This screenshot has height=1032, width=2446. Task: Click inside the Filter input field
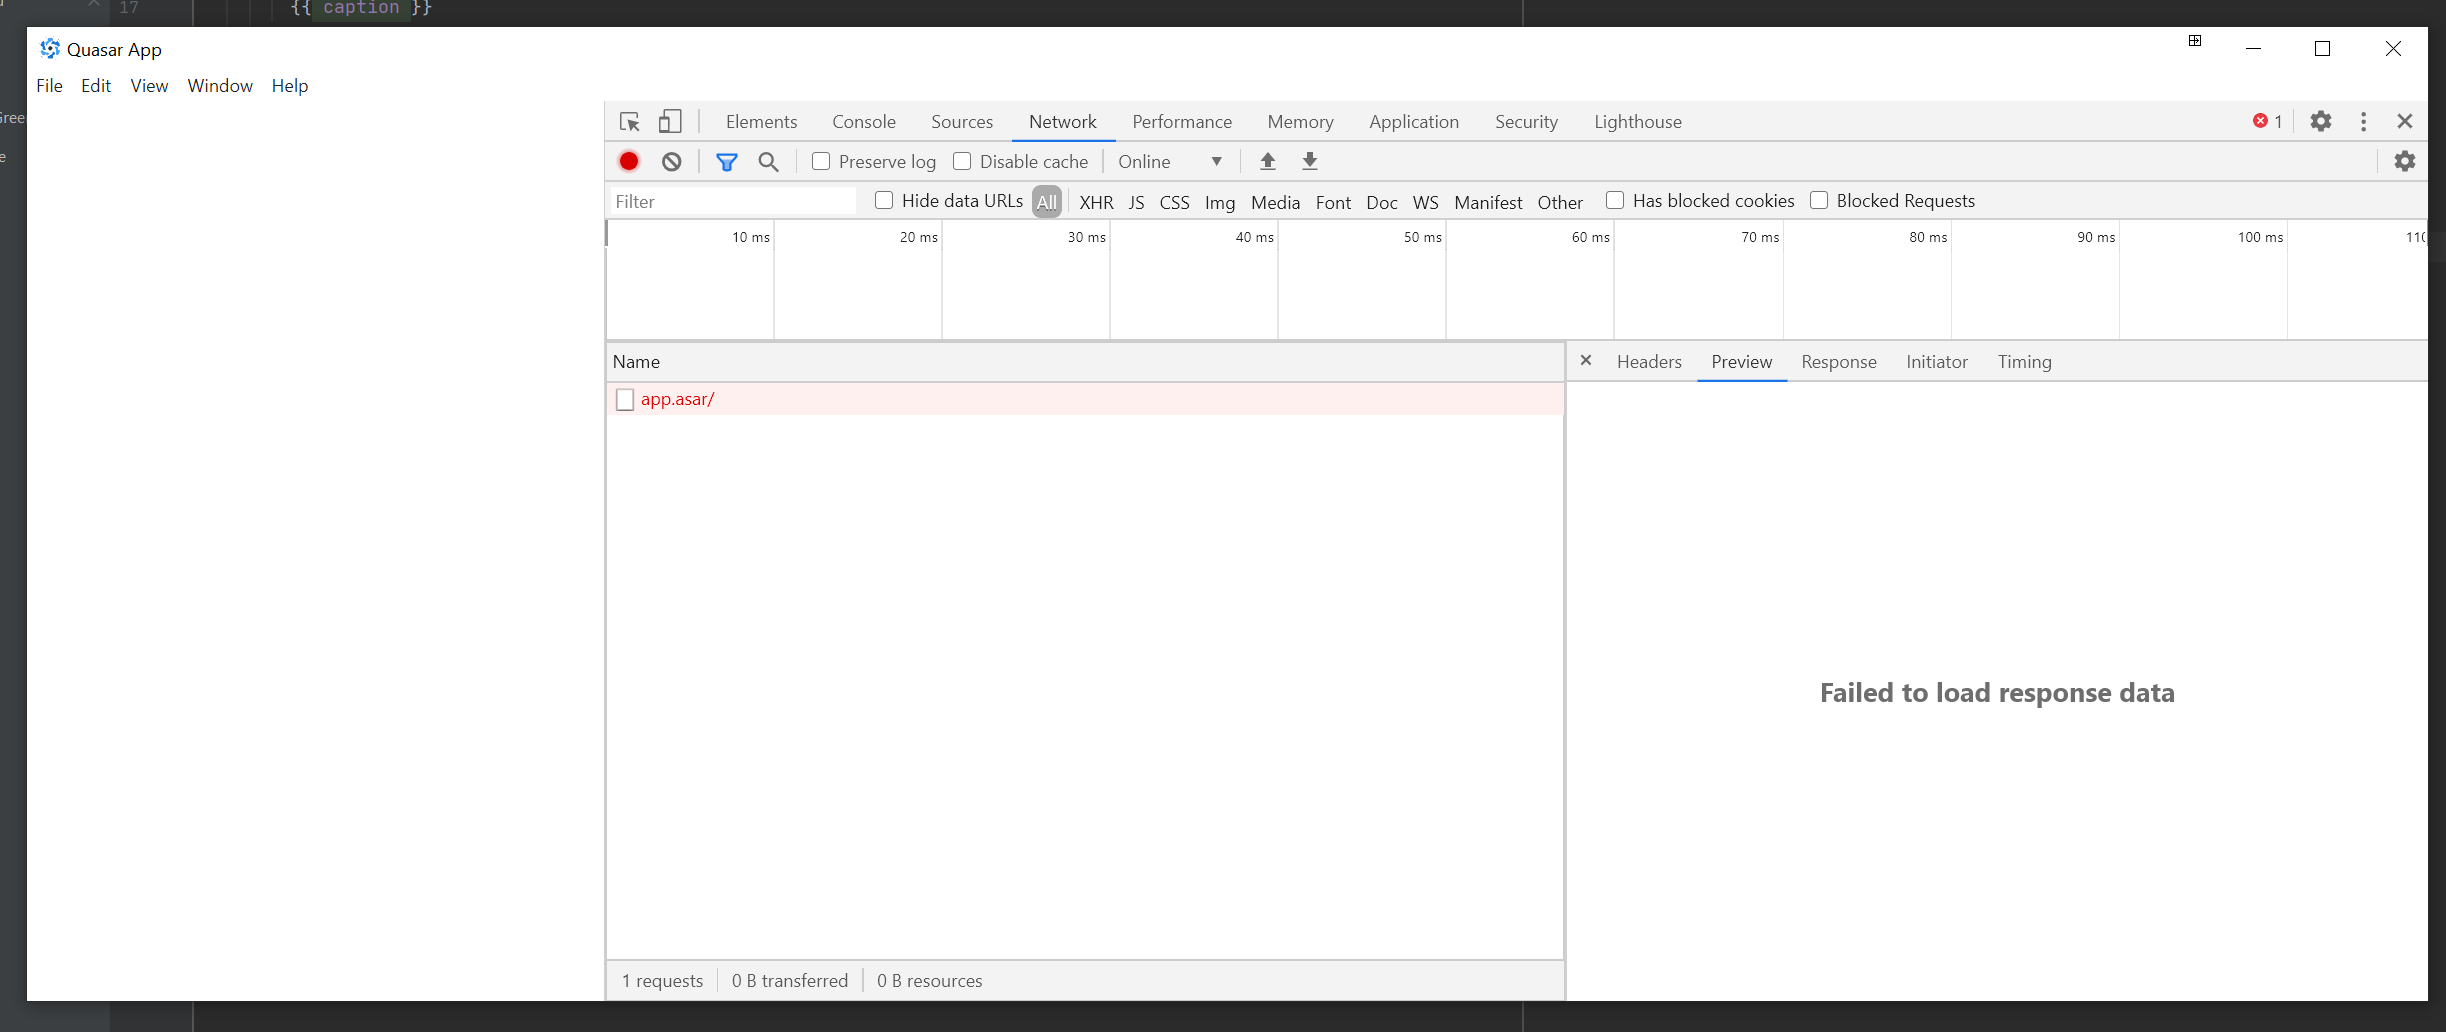pos(733,201)
